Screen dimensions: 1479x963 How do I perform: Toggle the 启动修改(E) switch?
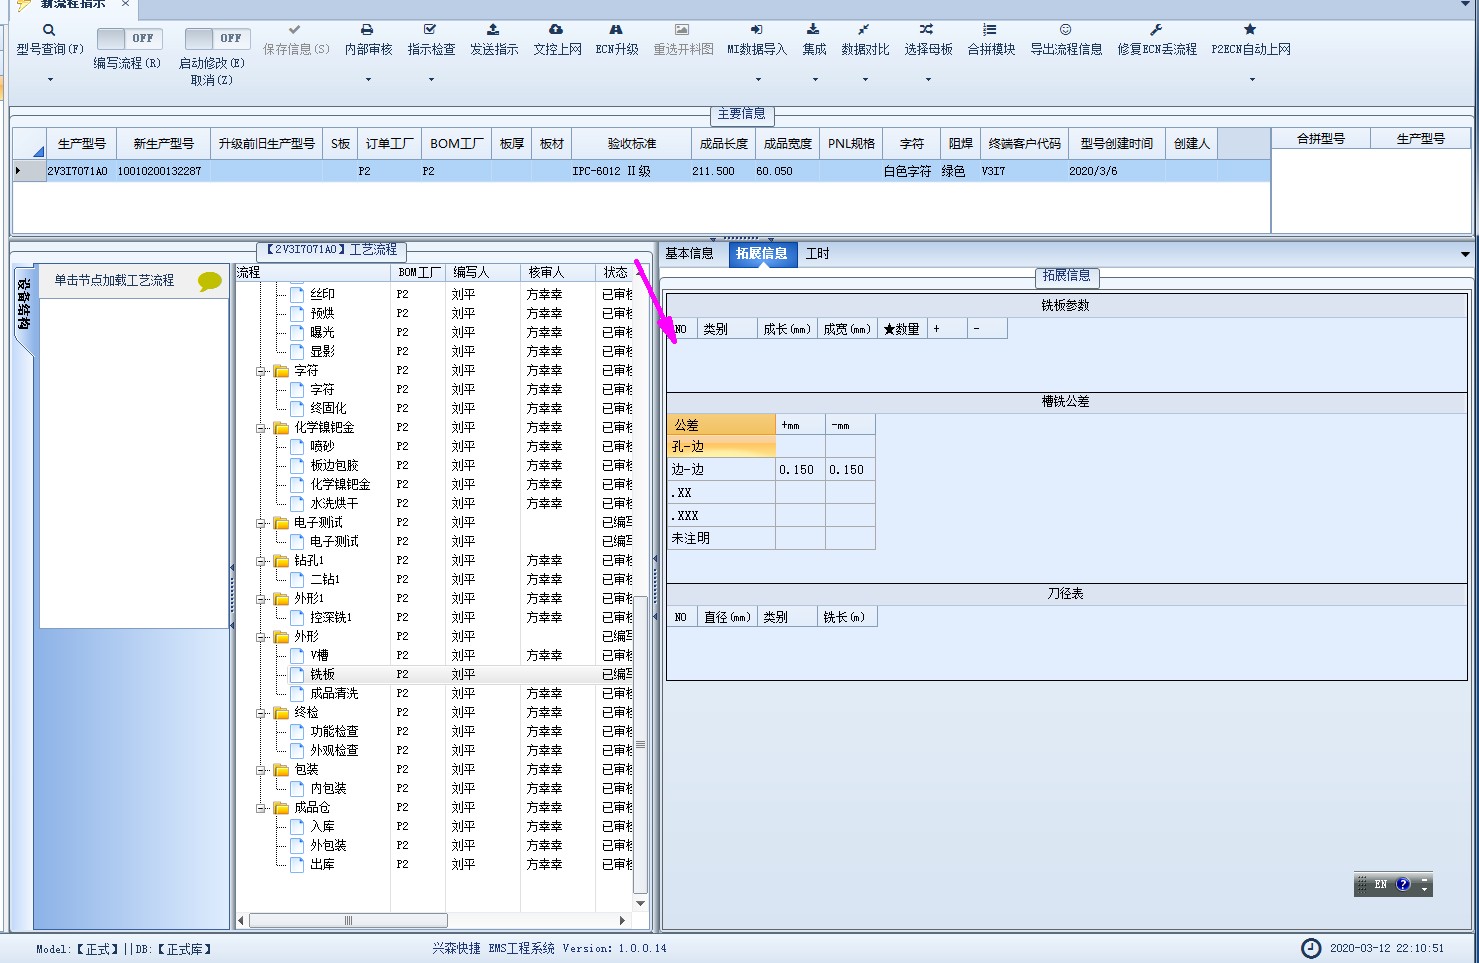tap(217, 38)
